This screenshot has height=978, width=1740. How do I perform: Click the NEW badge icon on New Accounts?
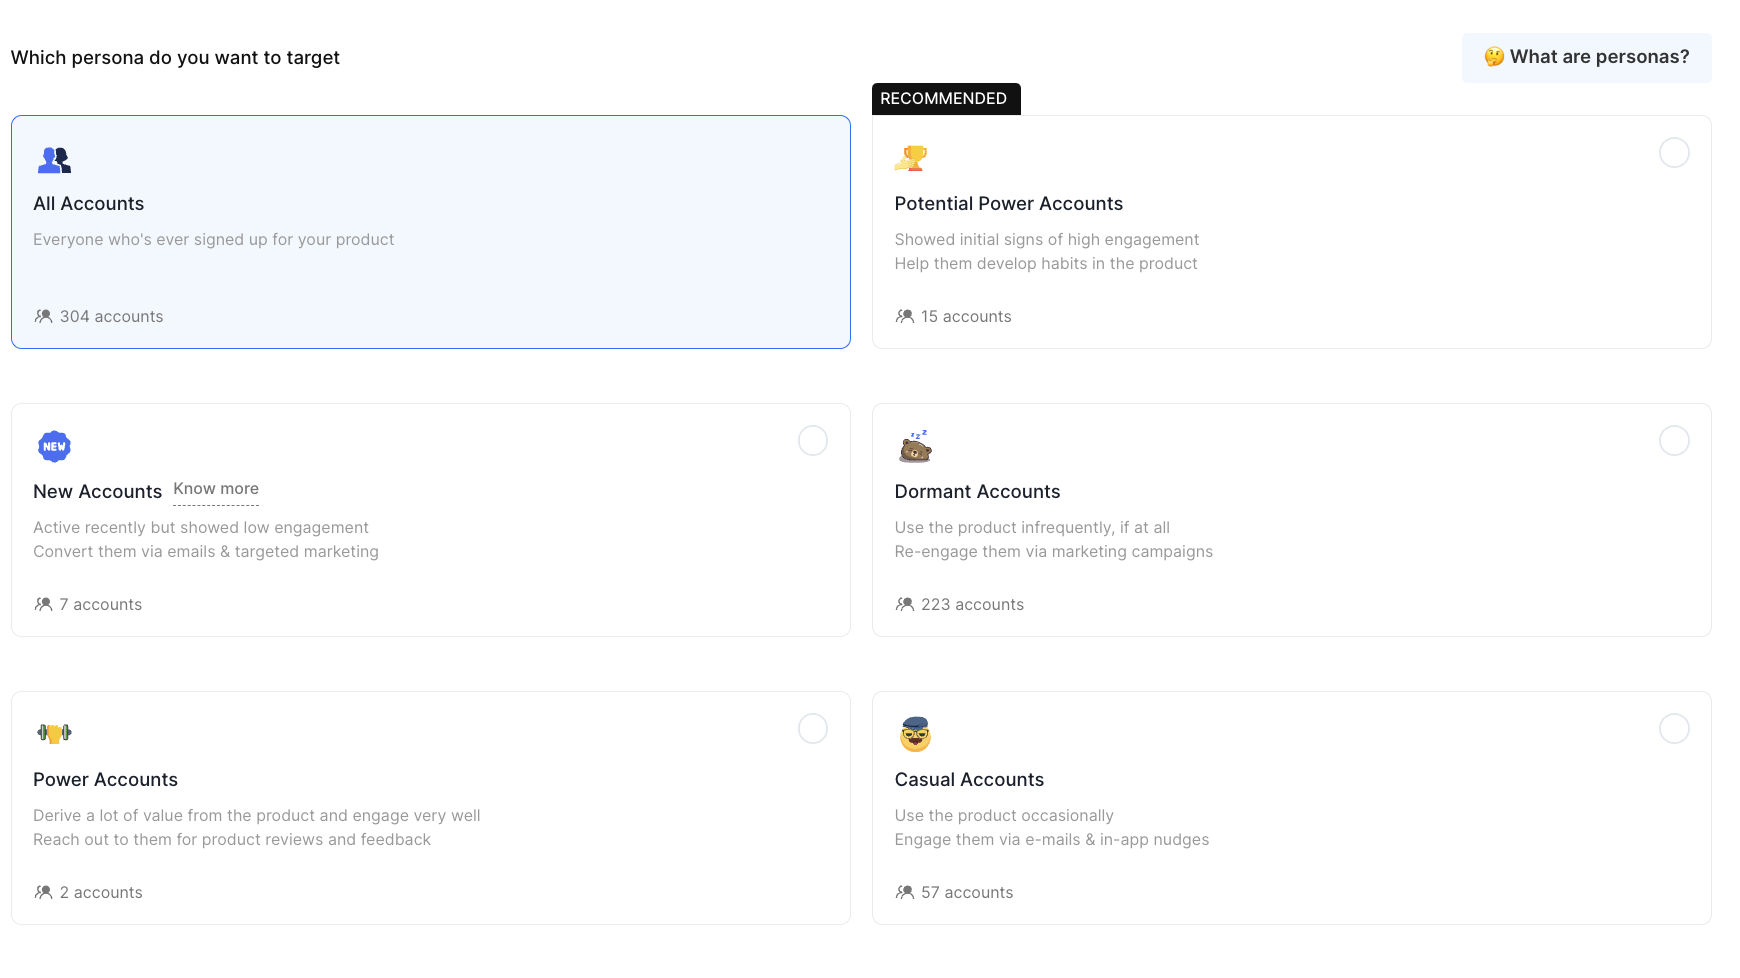coord(54,446)
